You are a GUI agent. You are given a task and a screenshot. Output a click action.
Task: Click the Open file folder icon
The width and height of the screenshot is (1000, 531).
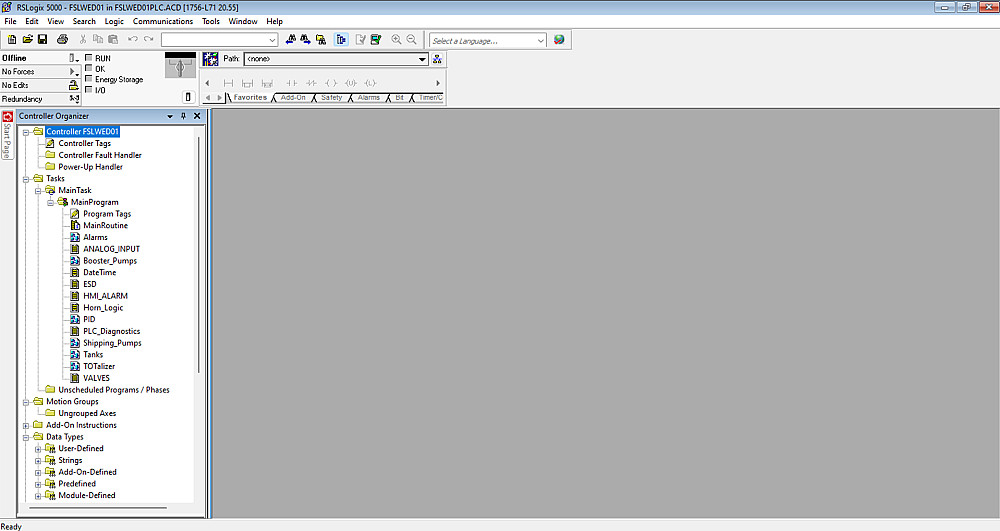click(x=27, y=40)
